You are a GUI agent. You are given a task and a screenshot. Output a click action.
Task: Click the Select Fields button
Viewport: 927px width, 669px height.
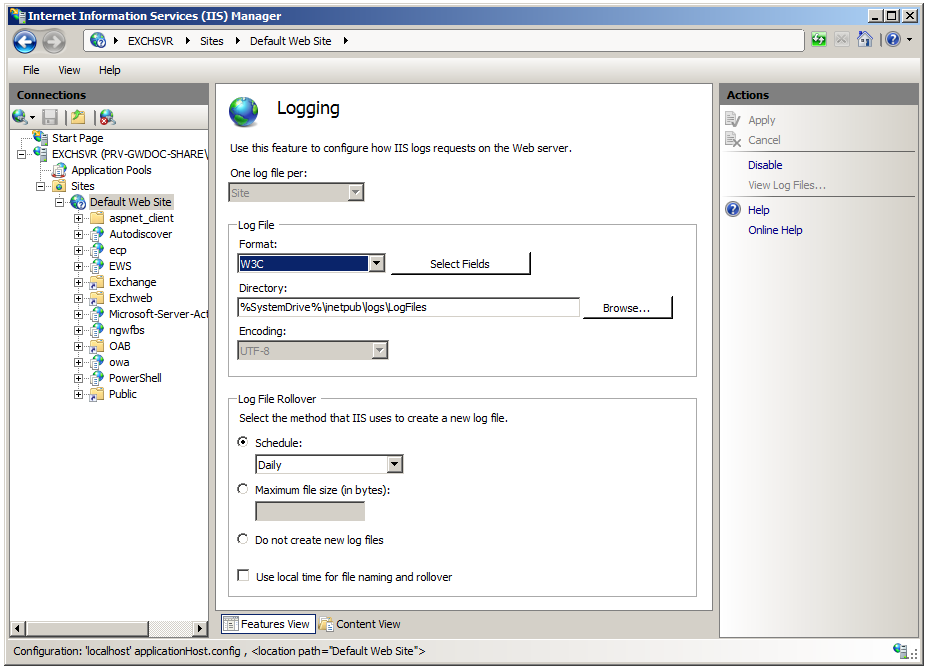tap(460, 263)
